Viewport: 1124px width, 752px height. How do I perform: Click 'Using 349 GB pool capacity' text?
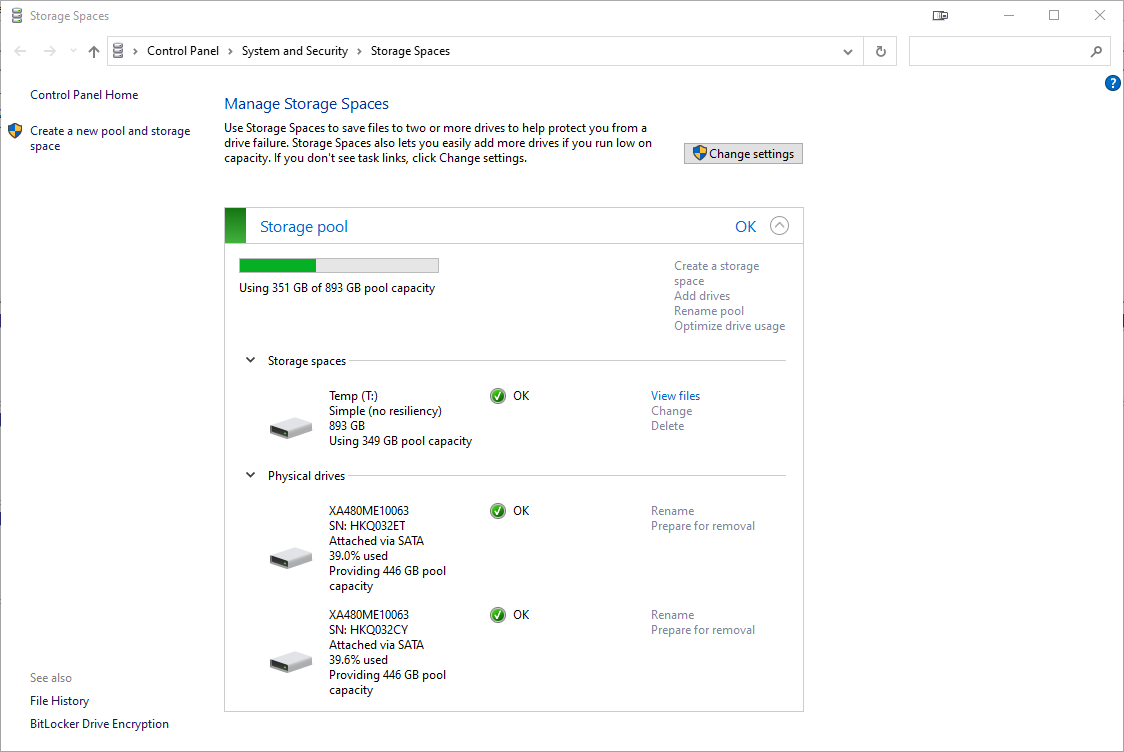click(400, 441)
